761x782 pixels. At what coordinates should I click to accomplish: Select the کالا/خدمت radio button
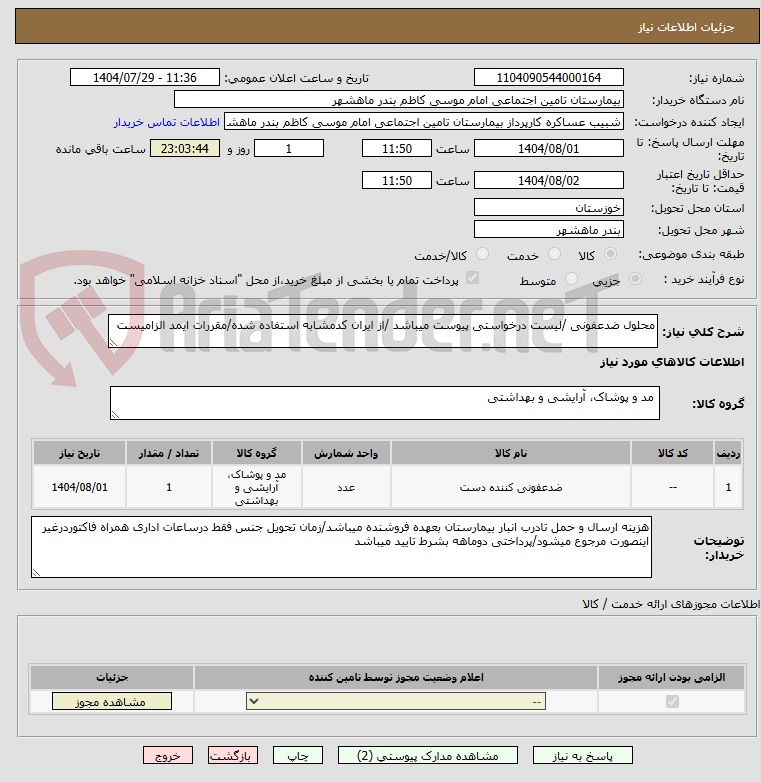click(482, 254)
